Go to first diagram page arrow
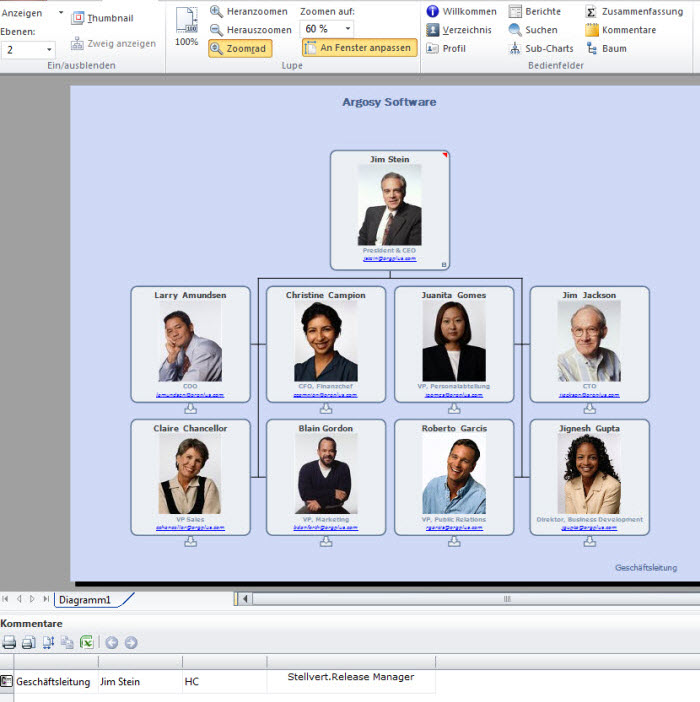The image size is (700, 702). 5,599
